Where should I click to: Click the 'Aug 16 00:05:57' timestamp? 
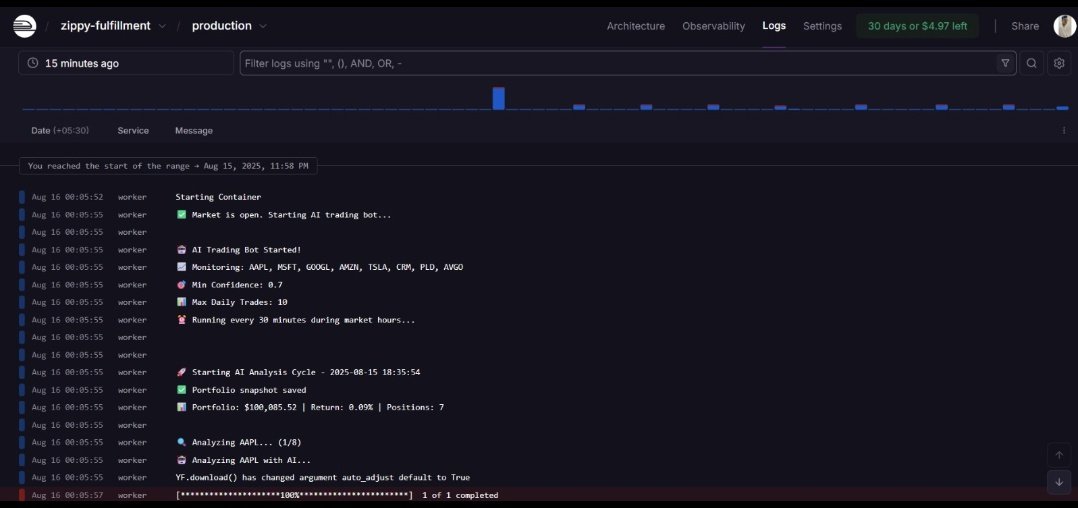pos(67,495)
